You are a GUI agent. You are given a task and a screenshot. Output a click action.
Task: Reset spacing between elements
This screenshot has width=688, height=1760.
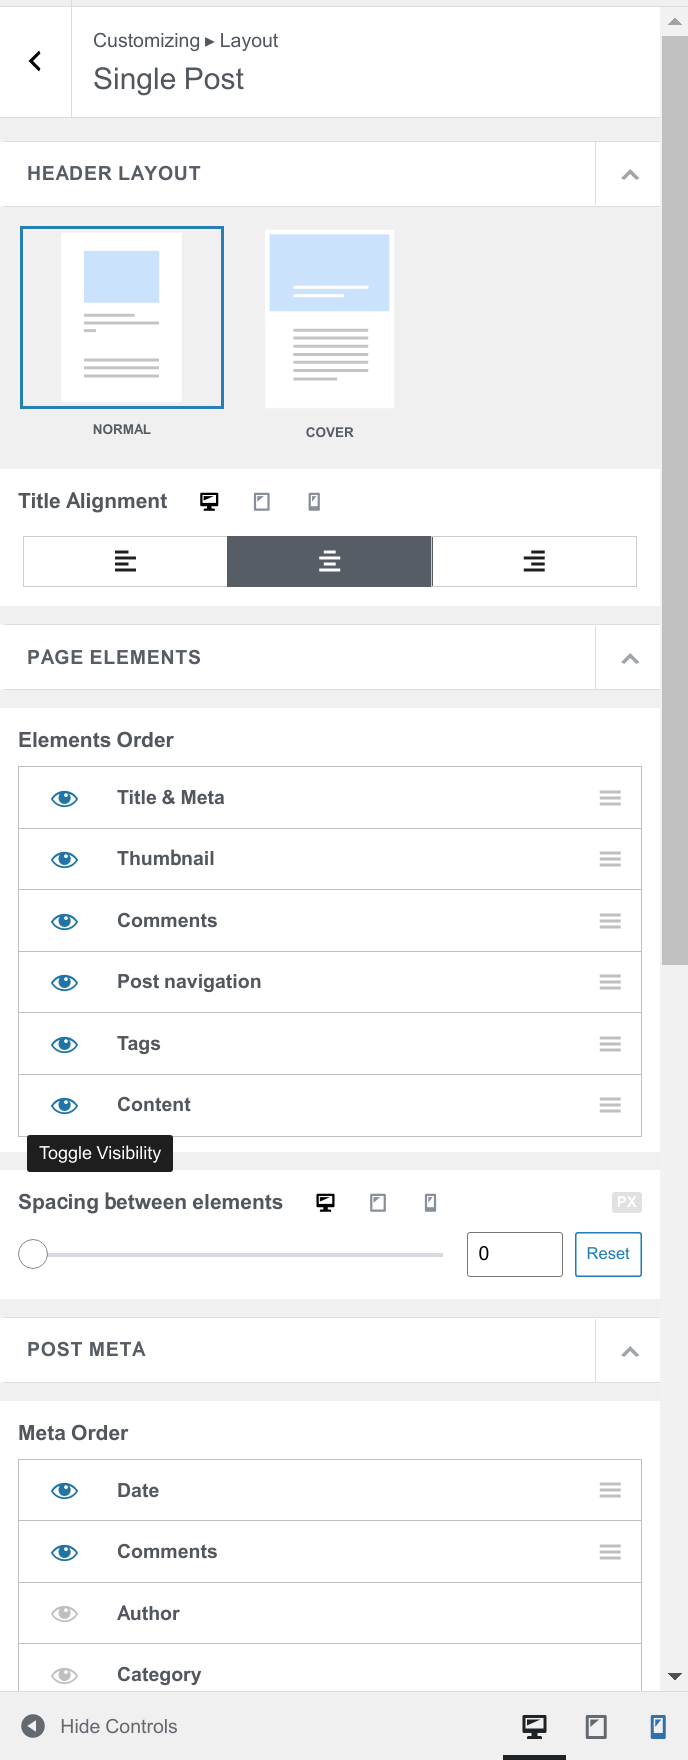608,1253
